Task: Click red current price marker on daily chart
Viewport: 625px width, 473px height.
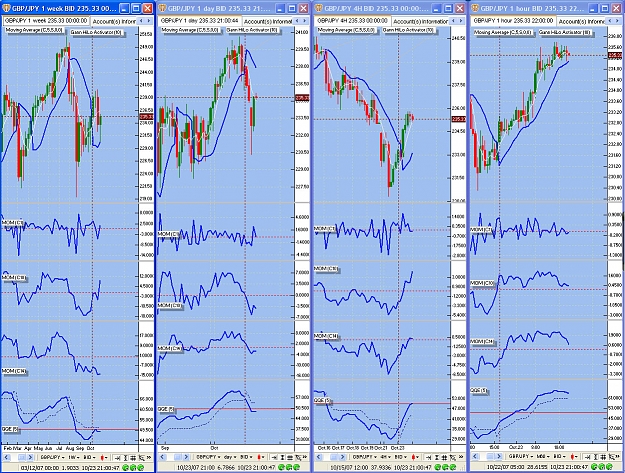Action: pyautogui.click(x=302, y=98)
